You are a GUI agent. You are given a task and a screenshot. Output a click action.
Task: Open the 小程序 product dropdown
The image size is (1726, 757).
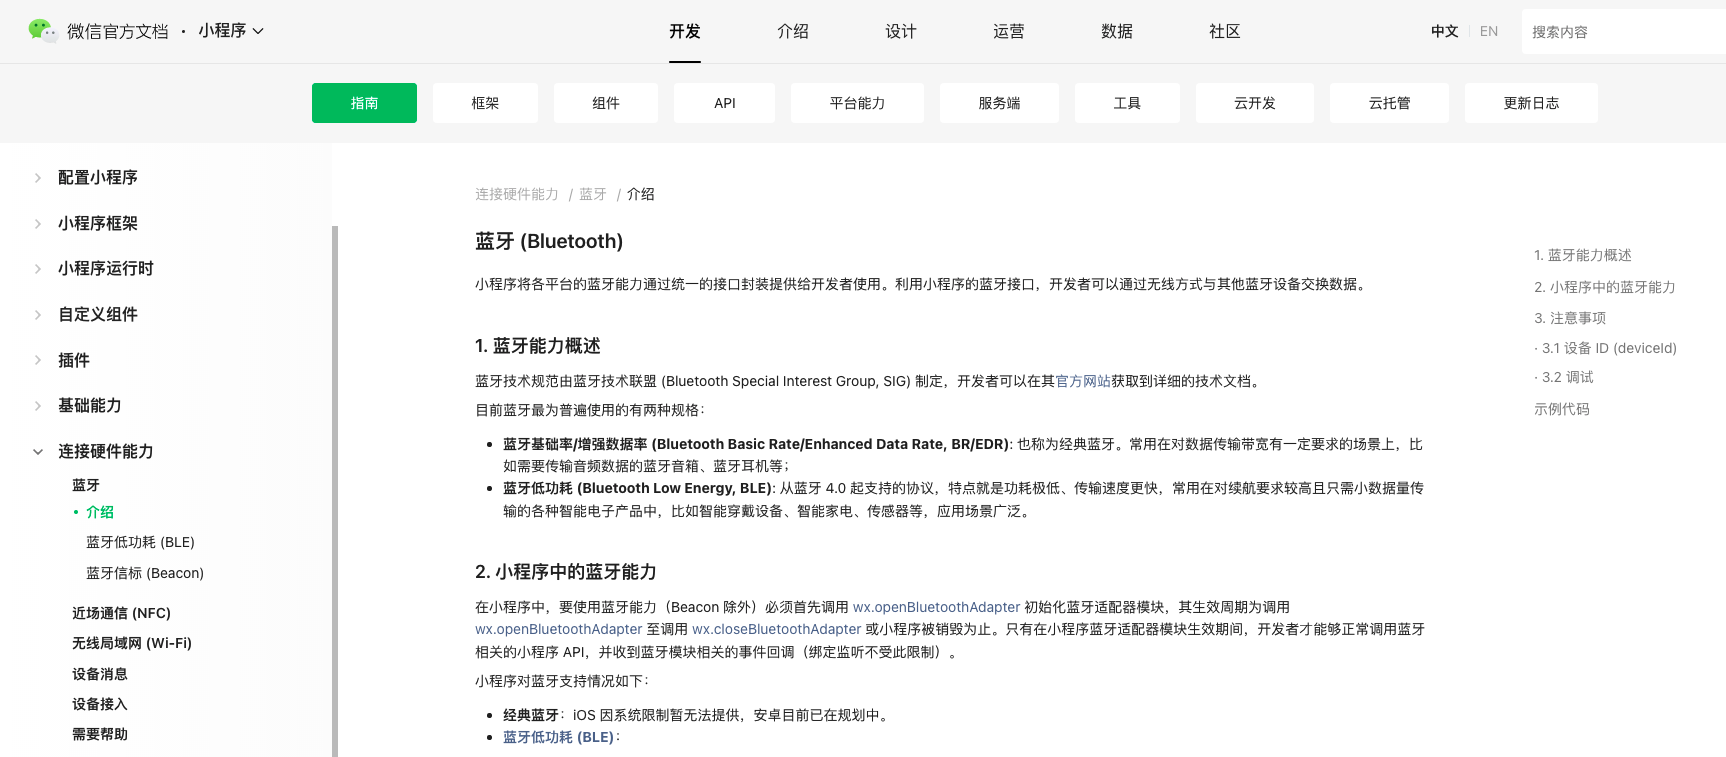pos(230,31)
